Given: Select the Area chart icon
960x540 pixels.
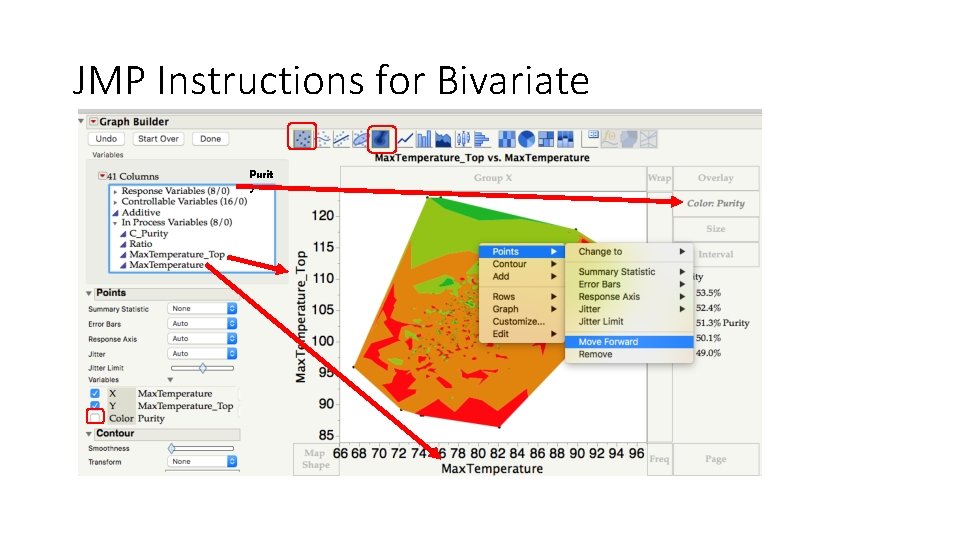Looking at the screenshot, I should [x=443, y=140].
